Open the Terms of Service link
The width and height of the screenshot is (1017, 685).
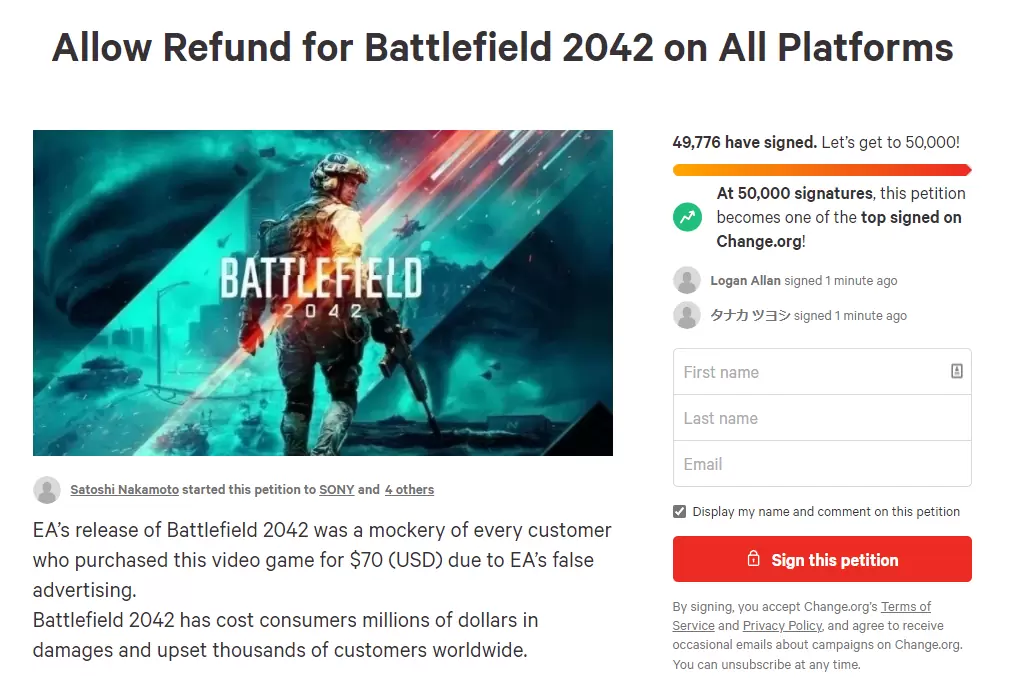click(905, 606)
